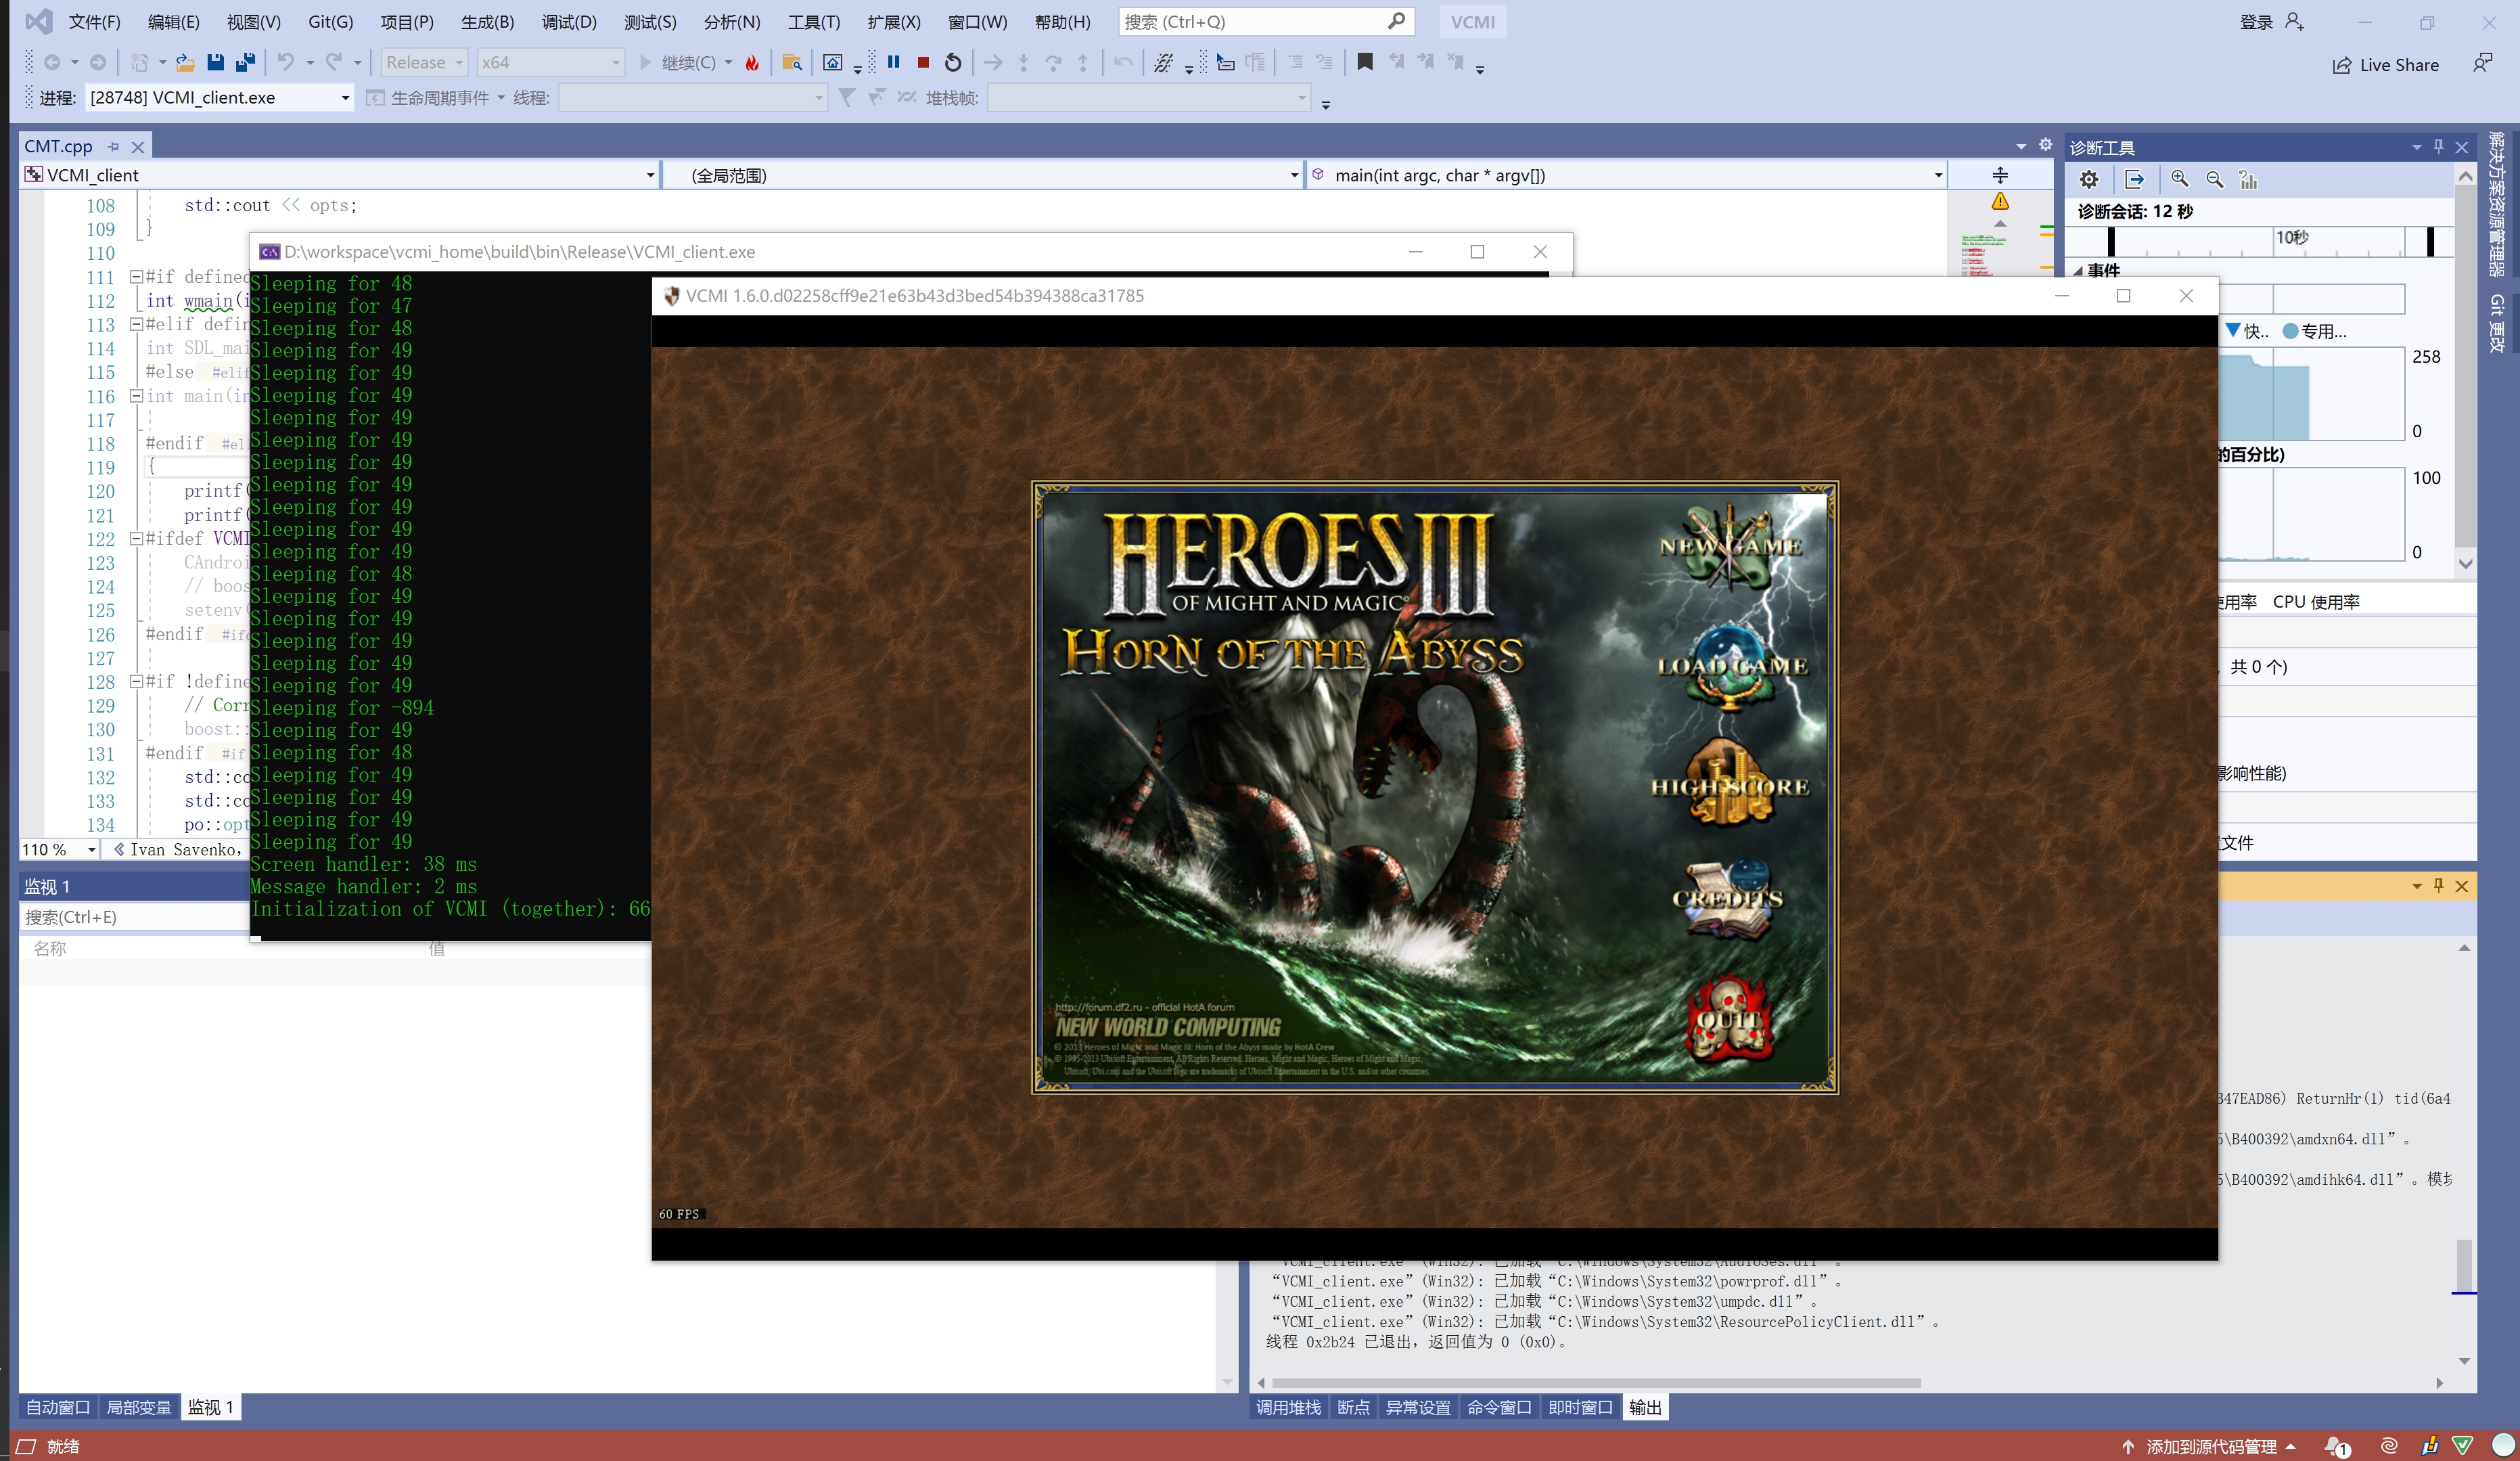The image size is (2520, 1461).
Task: Stop debugging with red square icon
Action: point(923,62)
